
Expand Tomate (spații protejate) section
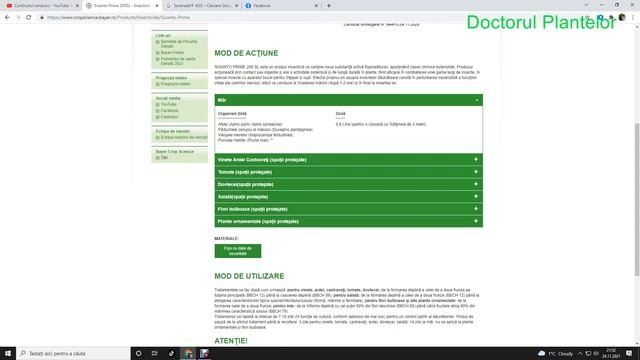349,172
